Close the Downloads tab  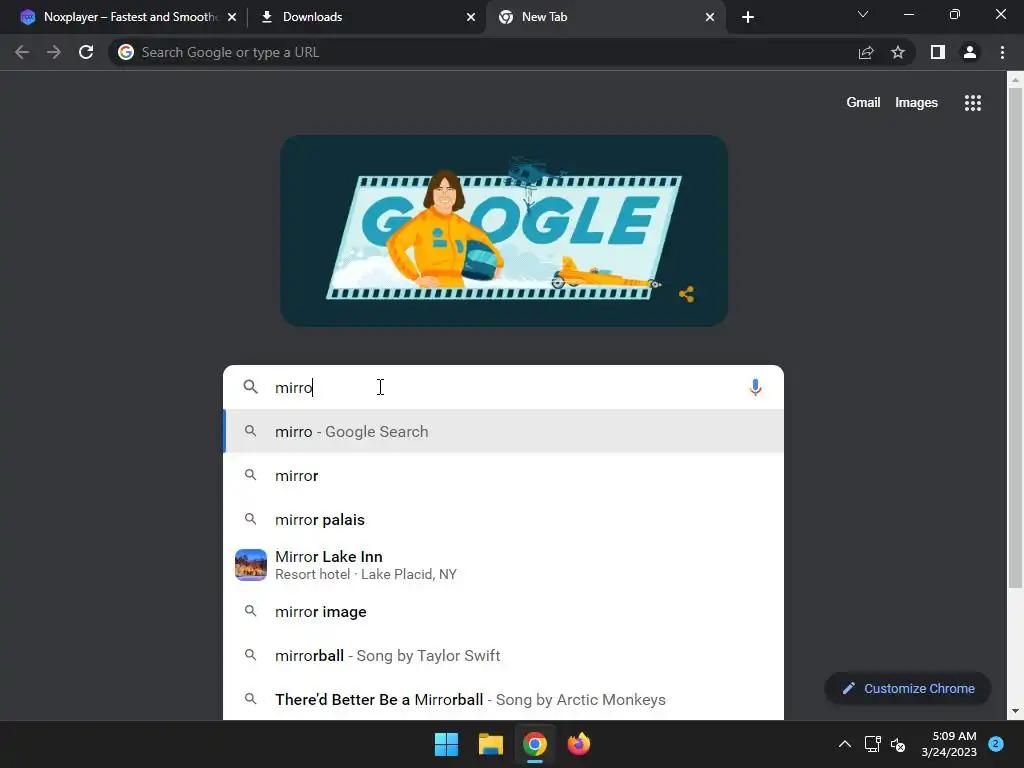(471, 17)
